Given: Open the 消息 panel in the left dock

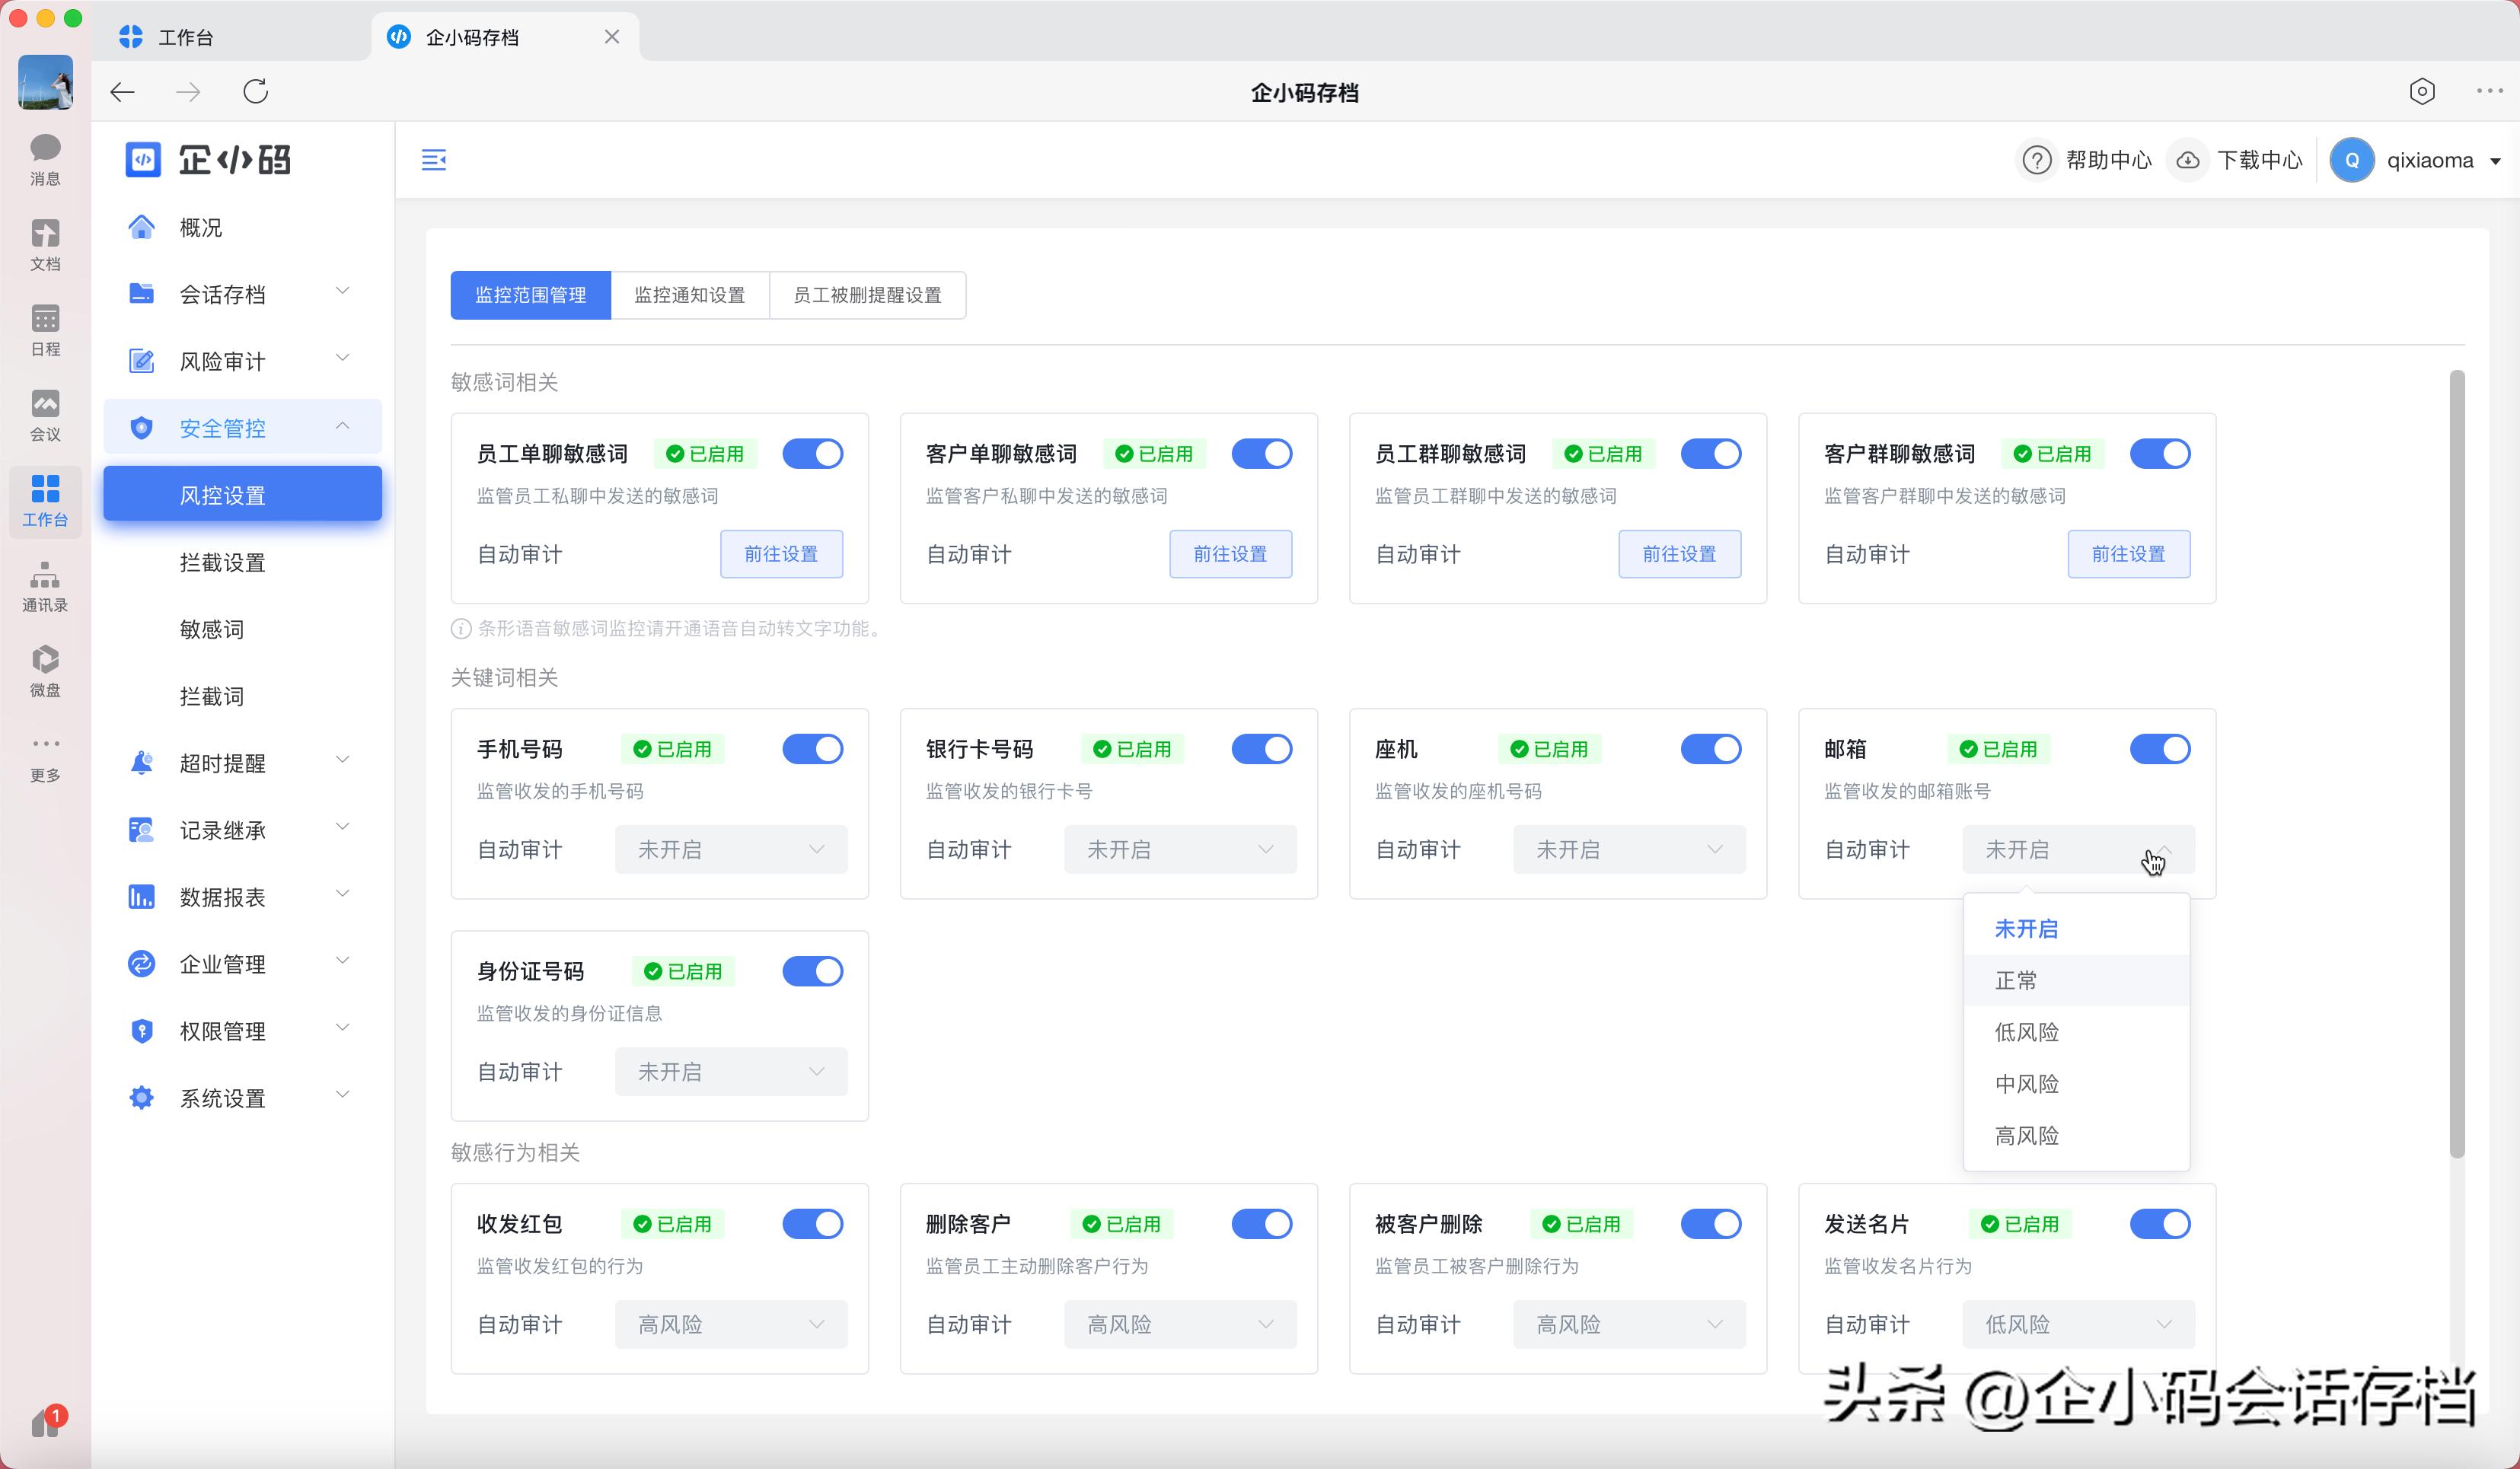Looking at the screenshot, I should click(44, 155).
